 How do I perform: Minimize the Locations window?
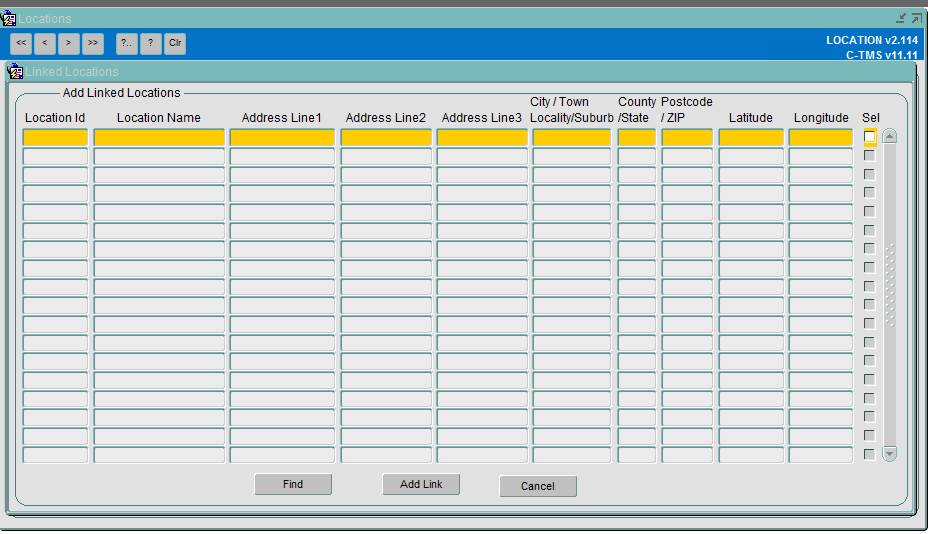(901, 18)
